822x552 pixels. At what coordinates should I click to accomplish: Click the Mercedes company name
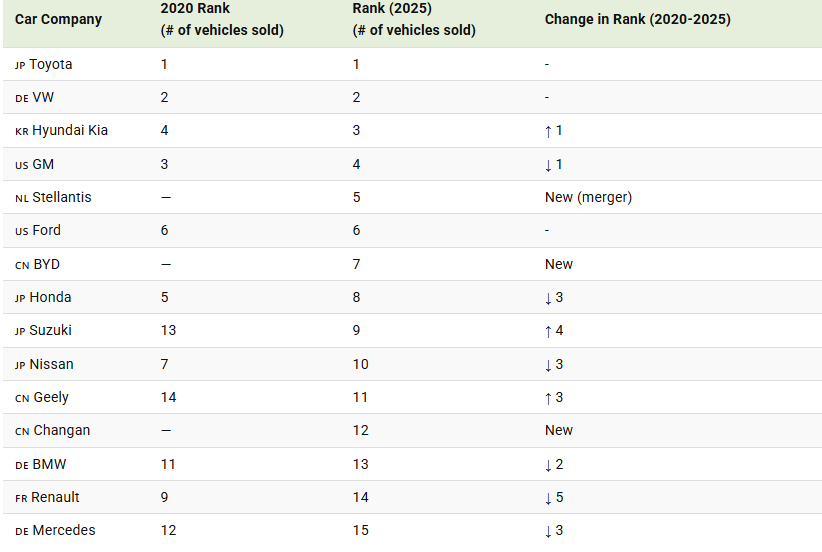coord(64,531)
